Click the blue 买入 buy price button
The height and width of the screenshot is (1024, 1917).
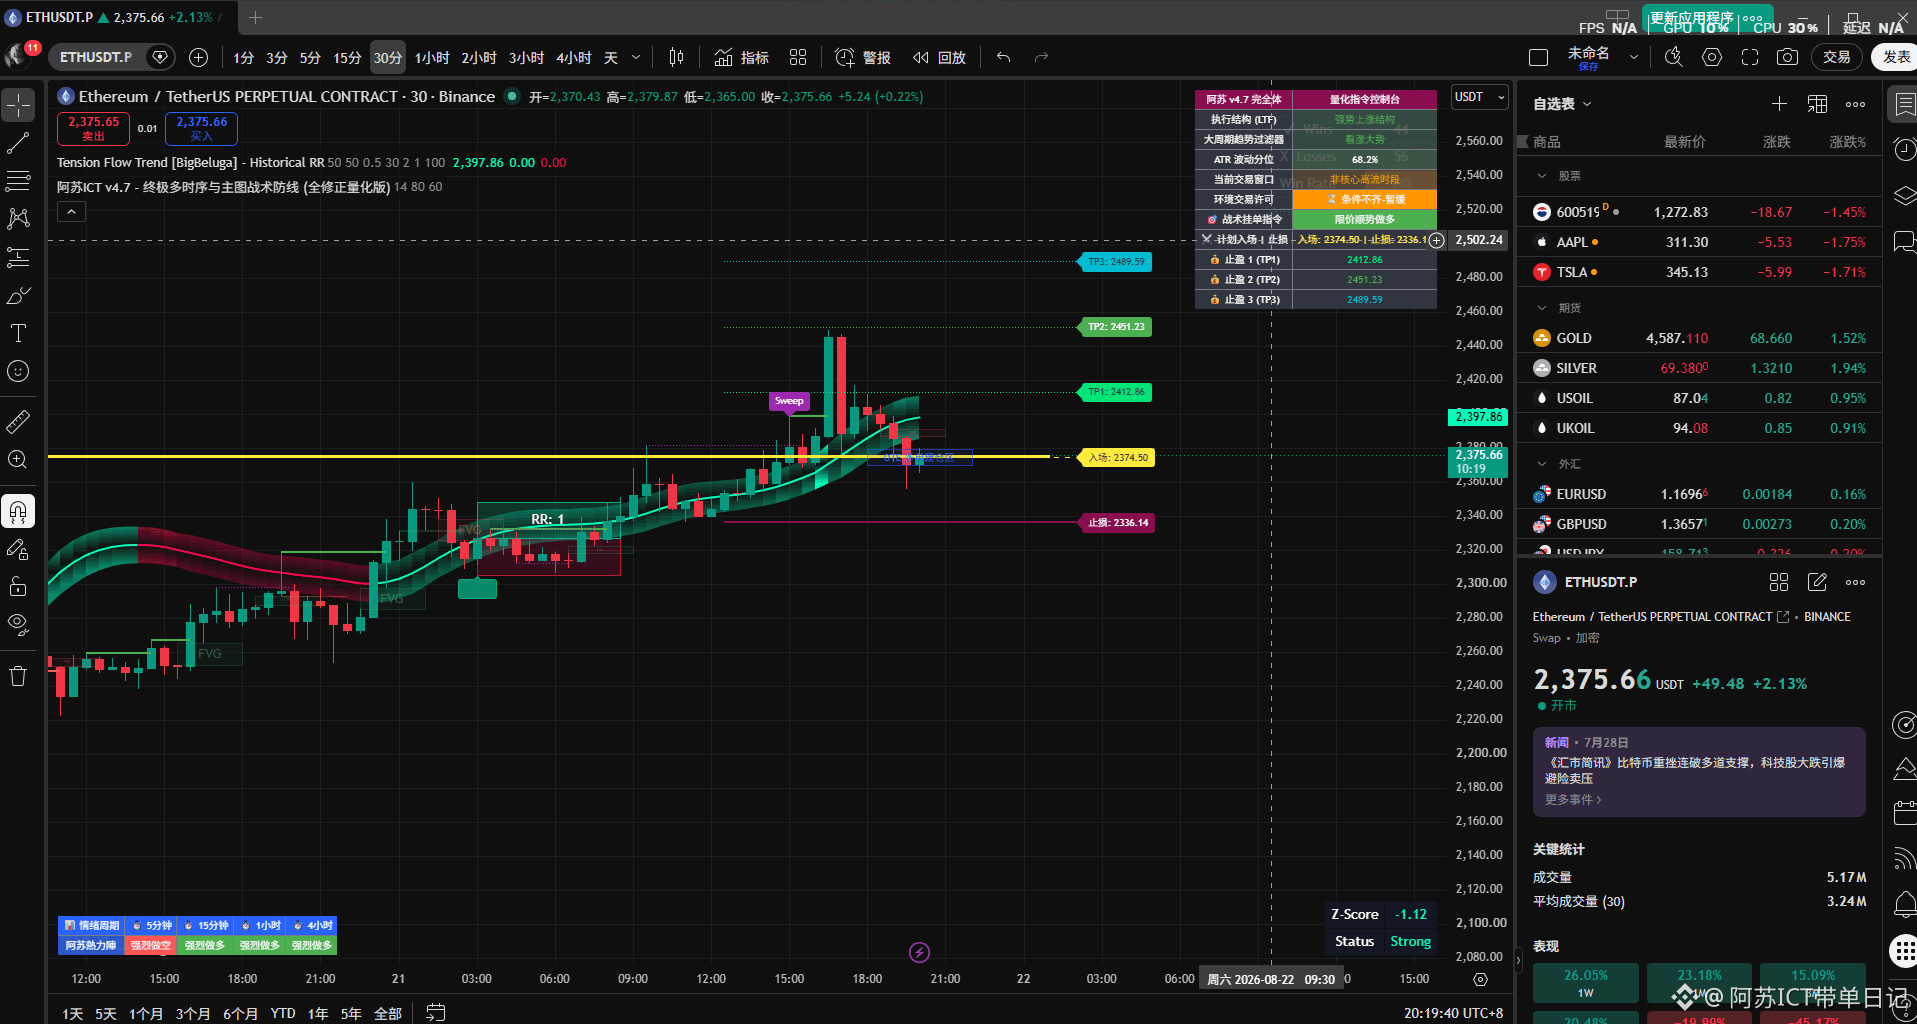[x=201, y=128]
